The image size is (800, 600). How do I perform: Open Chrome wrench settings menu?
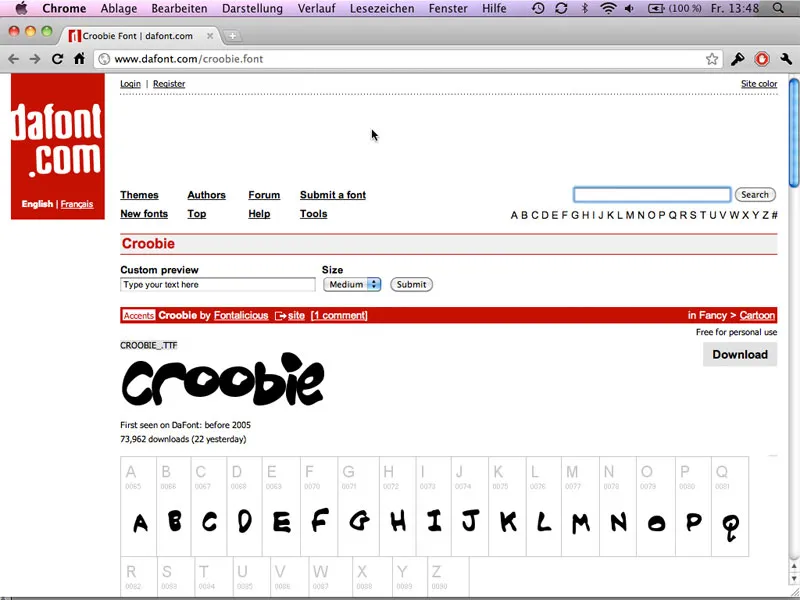point(786,59)
